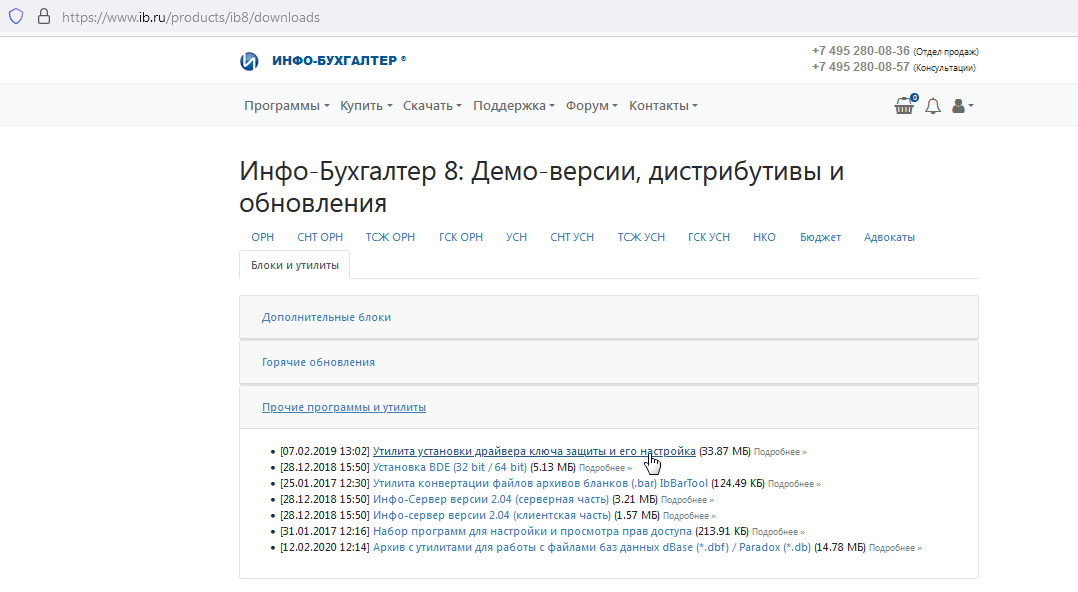
Task: Click the file size (33.87 МБ)
Action: click(x=725, y=451)
